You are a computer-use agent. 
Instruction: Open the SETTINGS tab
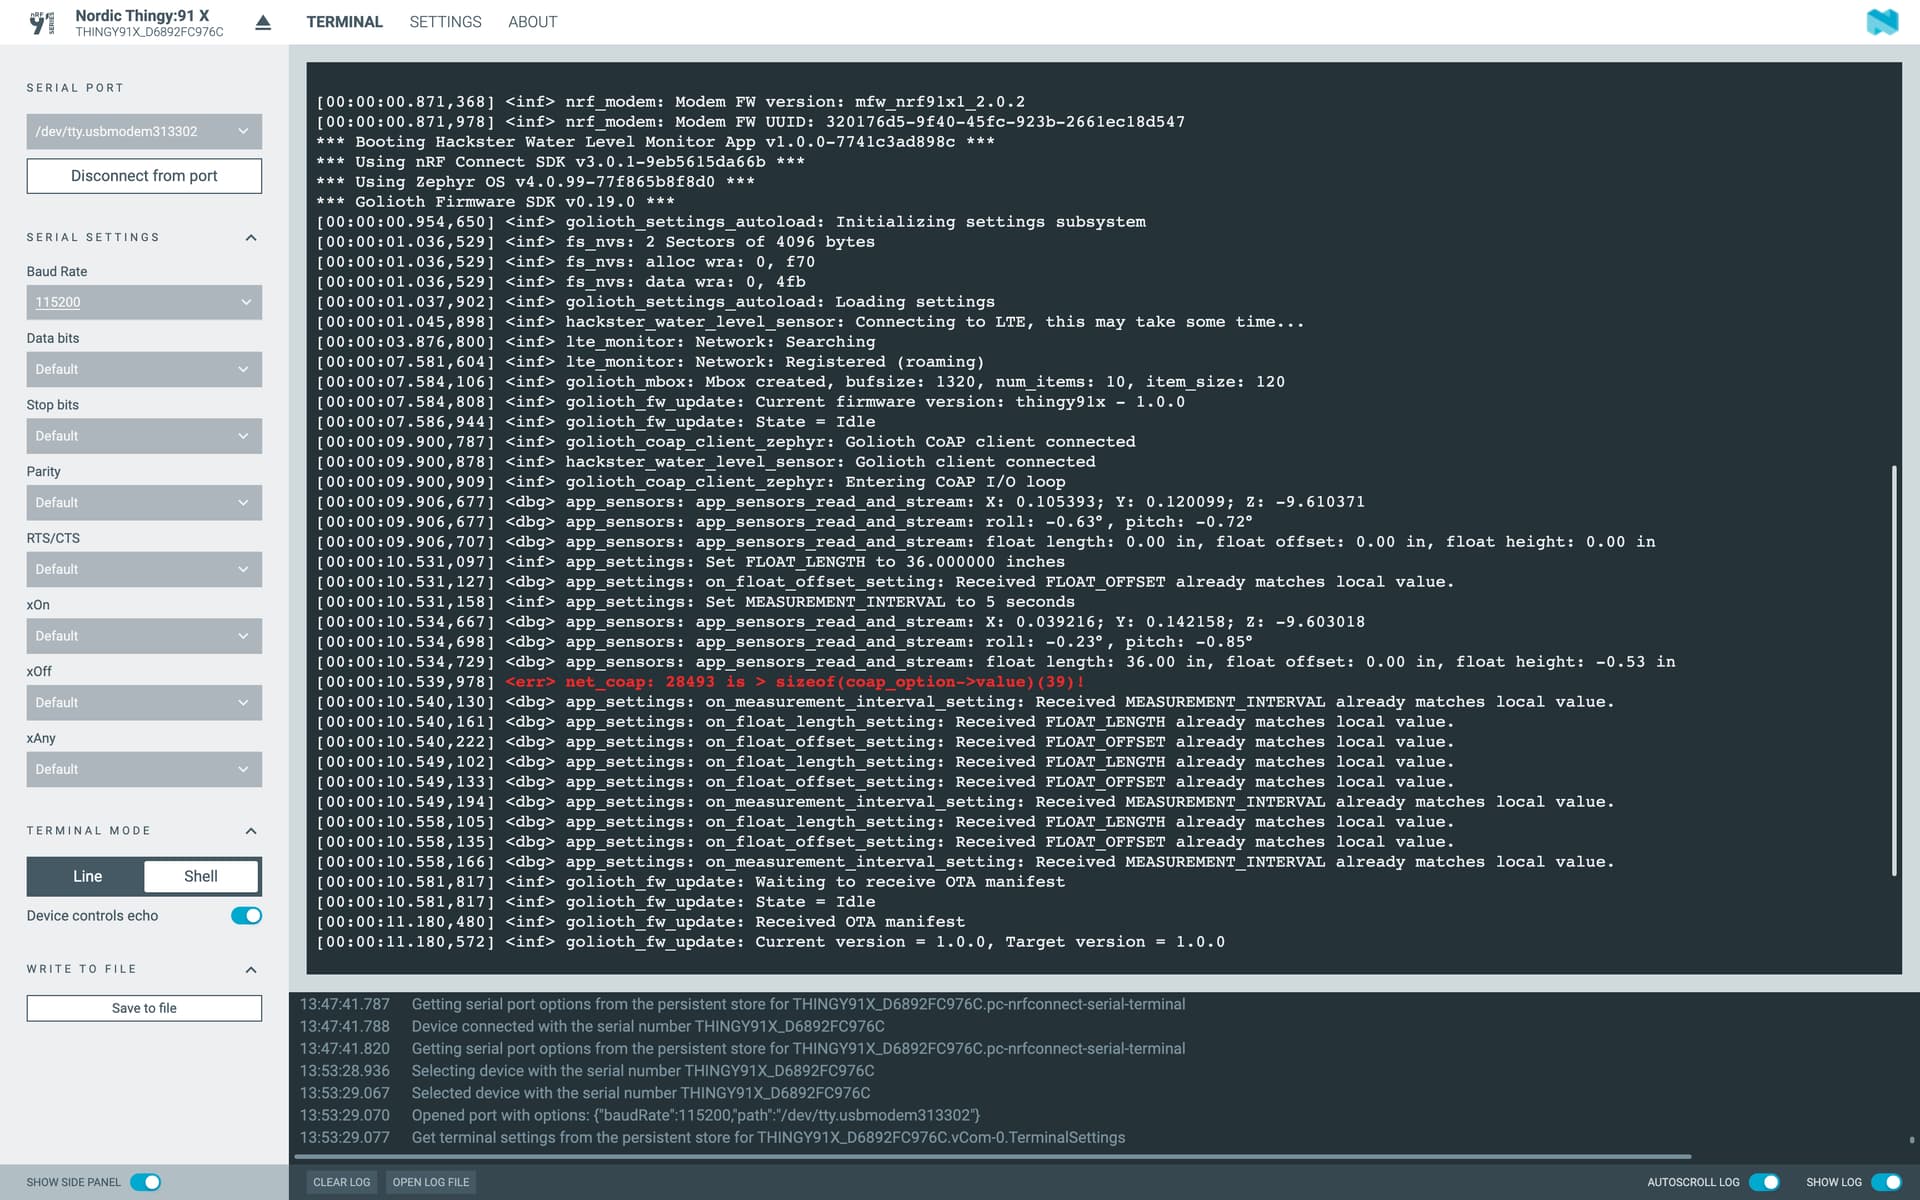pos(445,22)
